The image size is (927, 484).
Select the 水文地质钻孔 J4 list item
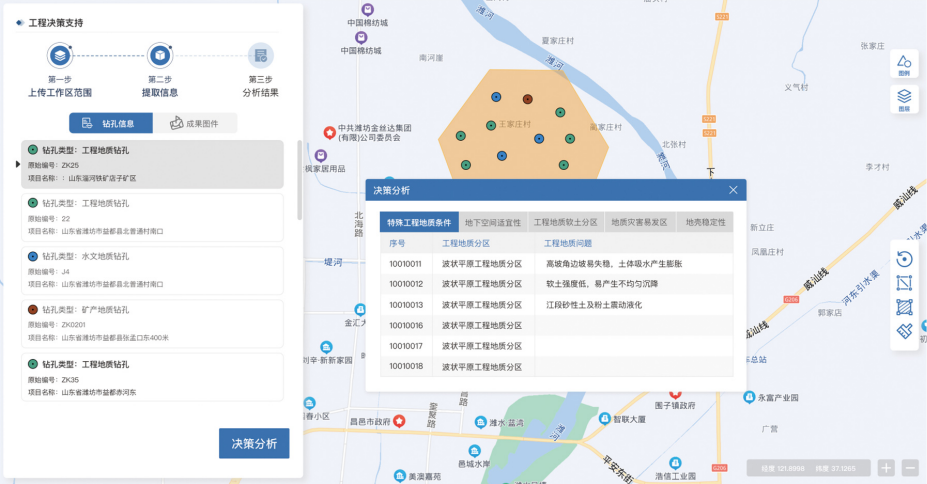pos(152,270)
